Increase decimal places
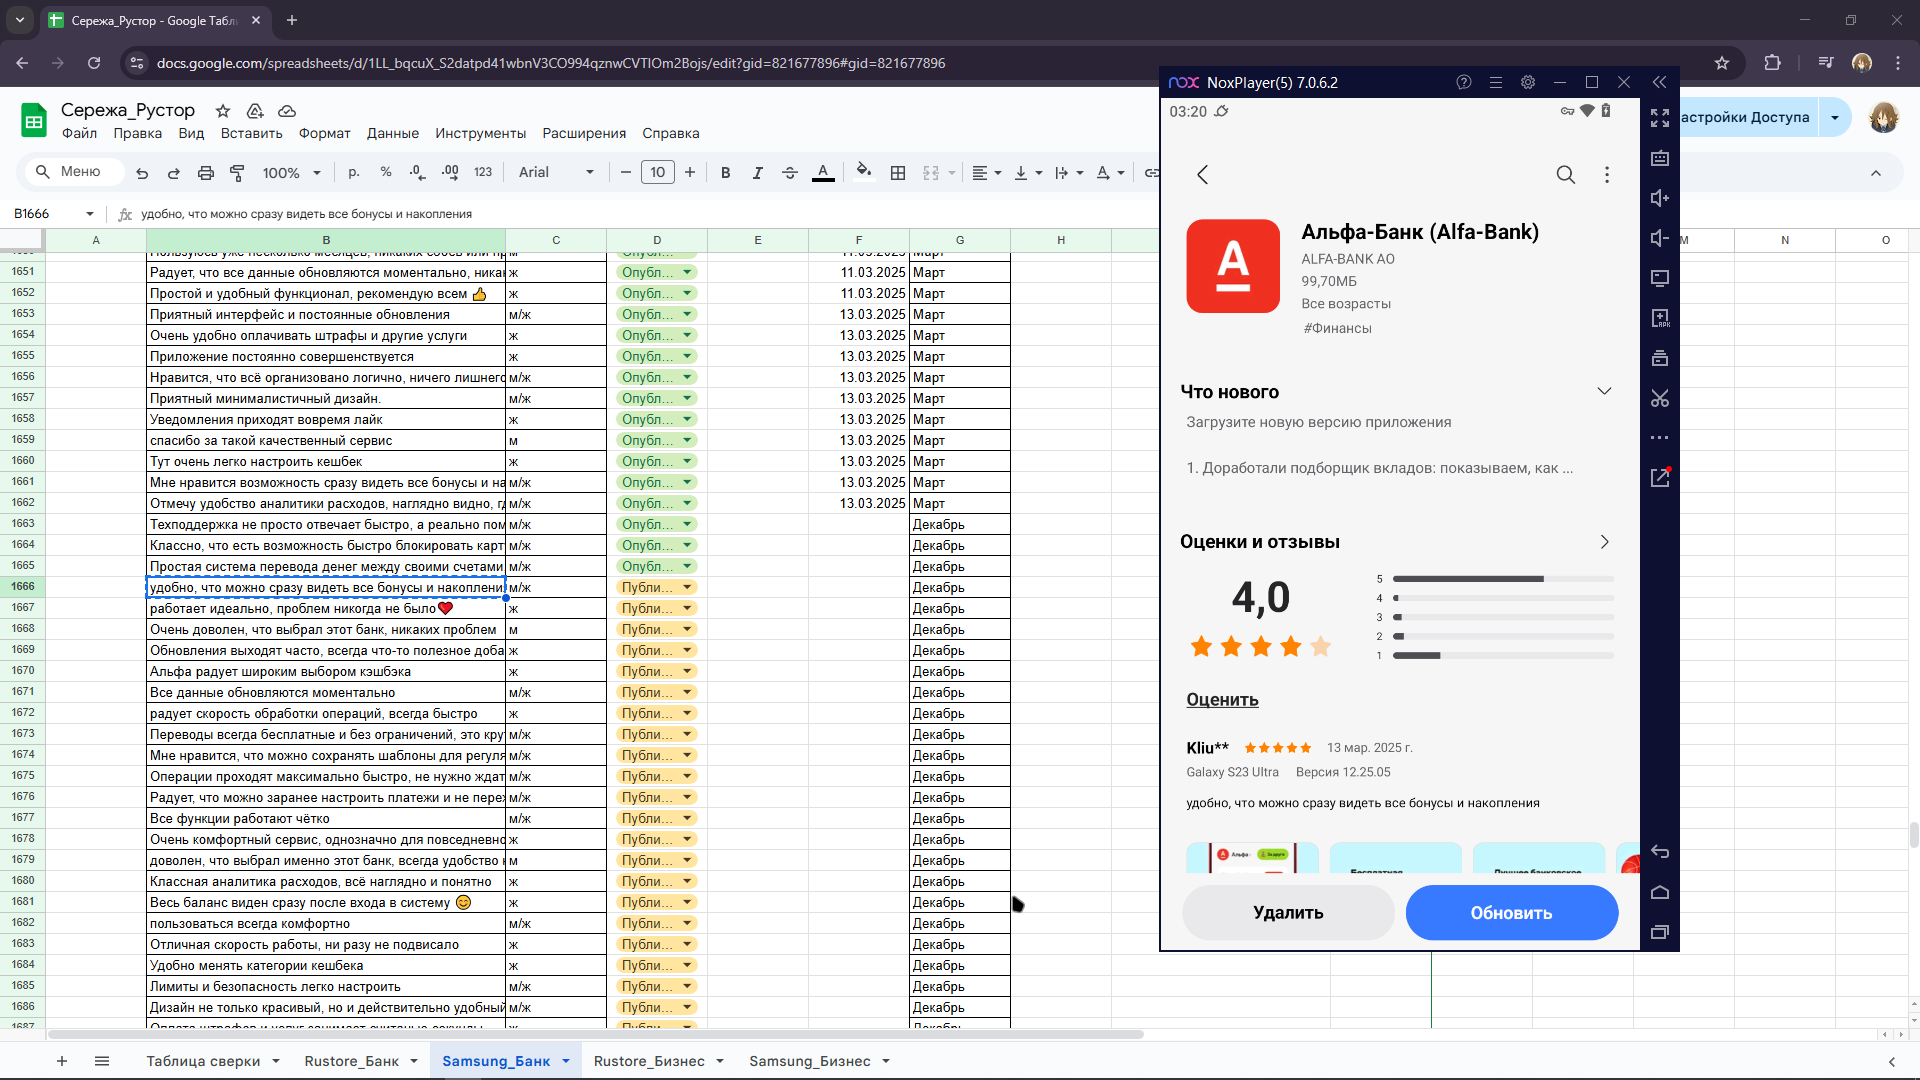Screen dimensions: 1920x1080 (450, 172)
